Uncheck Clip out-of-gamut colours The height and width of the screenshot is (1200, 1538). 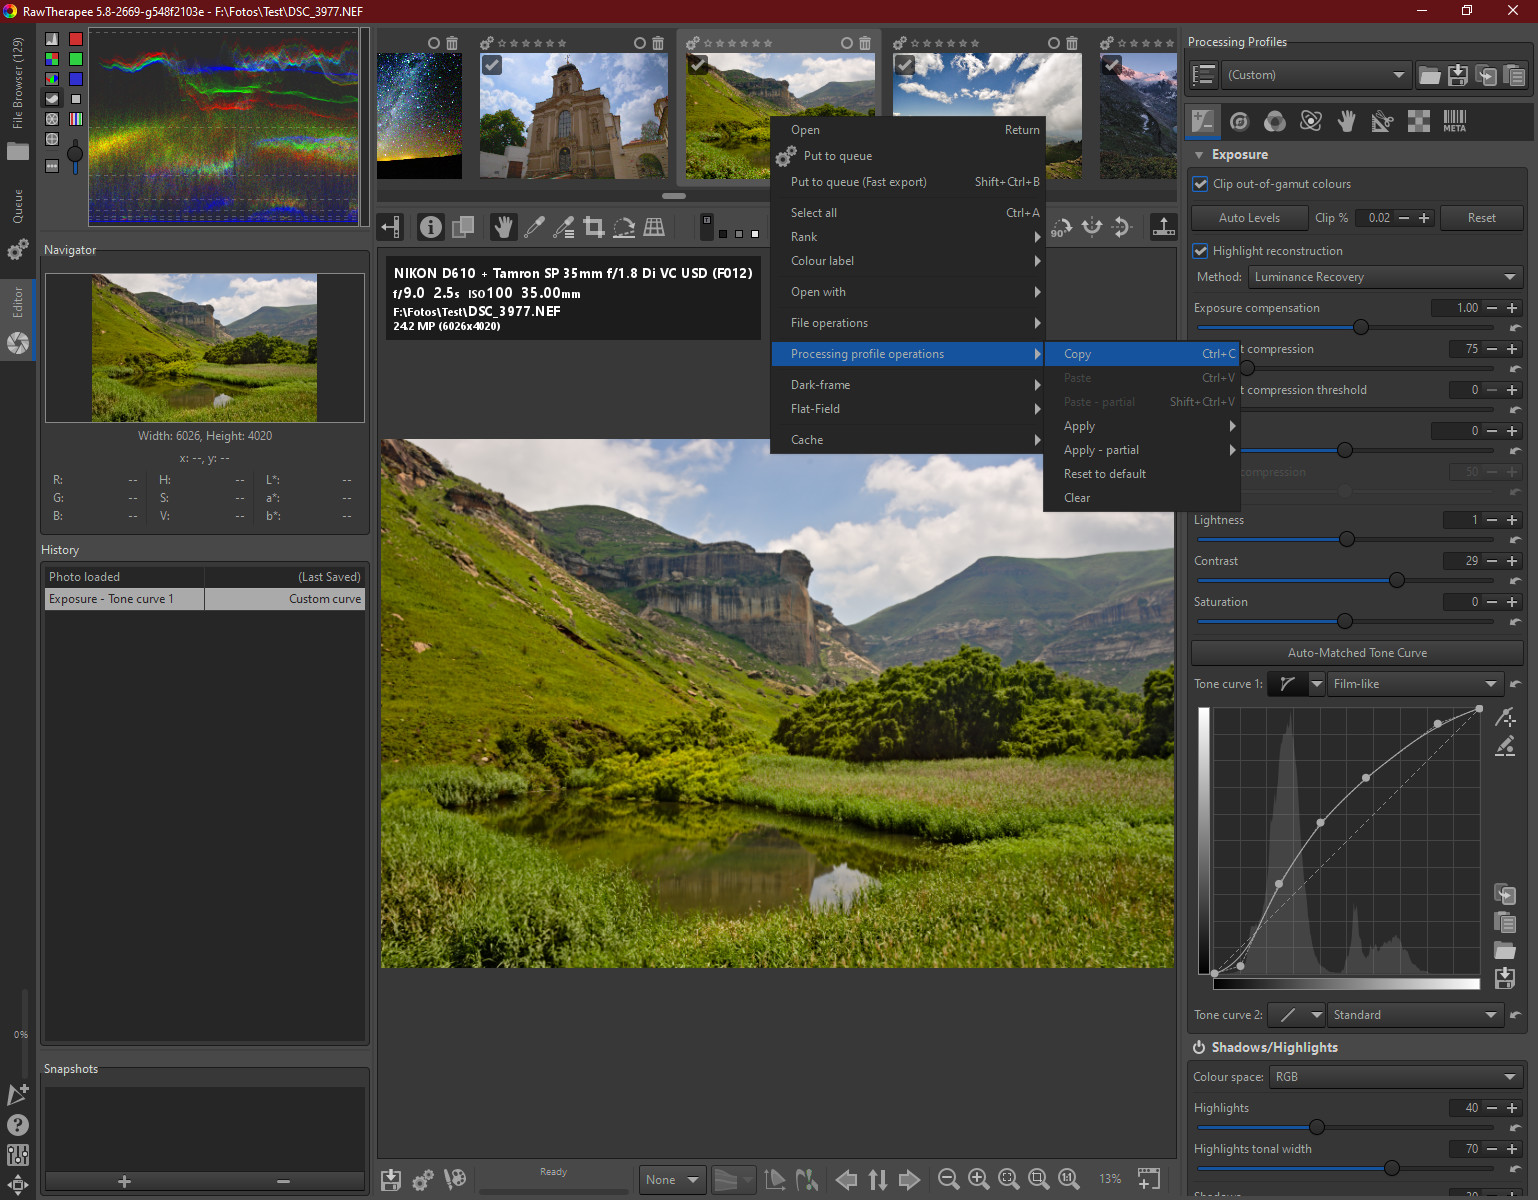pyautogui.click(x=1200, y=184)
